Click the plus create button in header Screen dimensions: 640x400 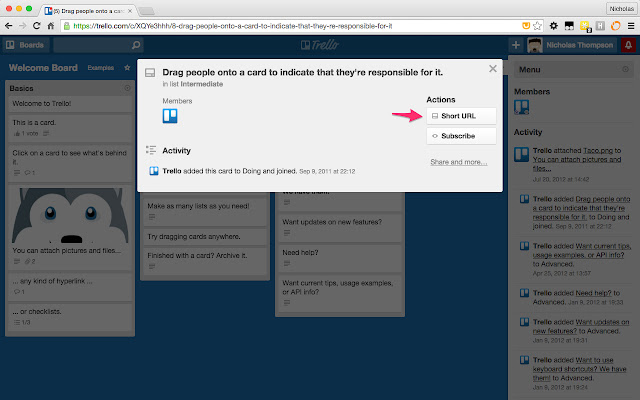pyautogui.click(x=516, y=45)
